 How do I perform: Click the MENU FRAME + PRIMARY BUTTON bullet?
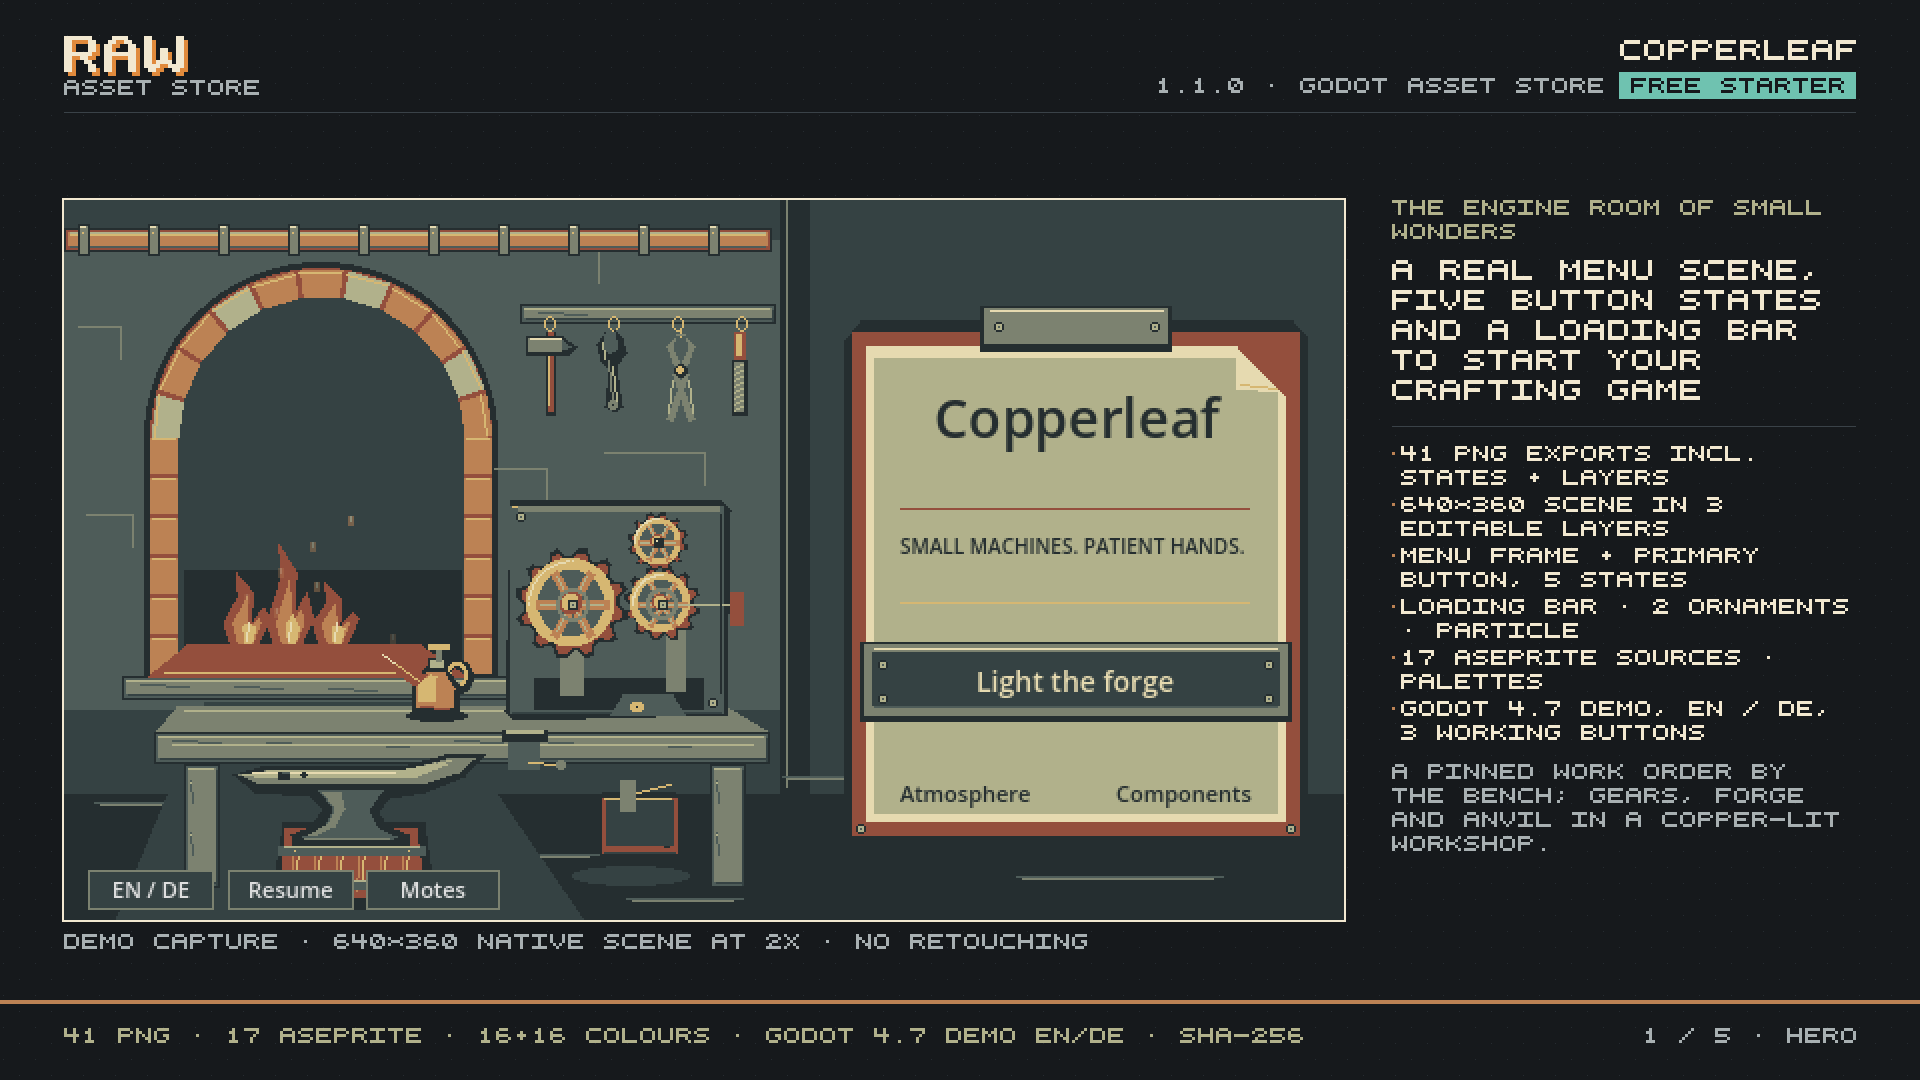coord(1575,568)
